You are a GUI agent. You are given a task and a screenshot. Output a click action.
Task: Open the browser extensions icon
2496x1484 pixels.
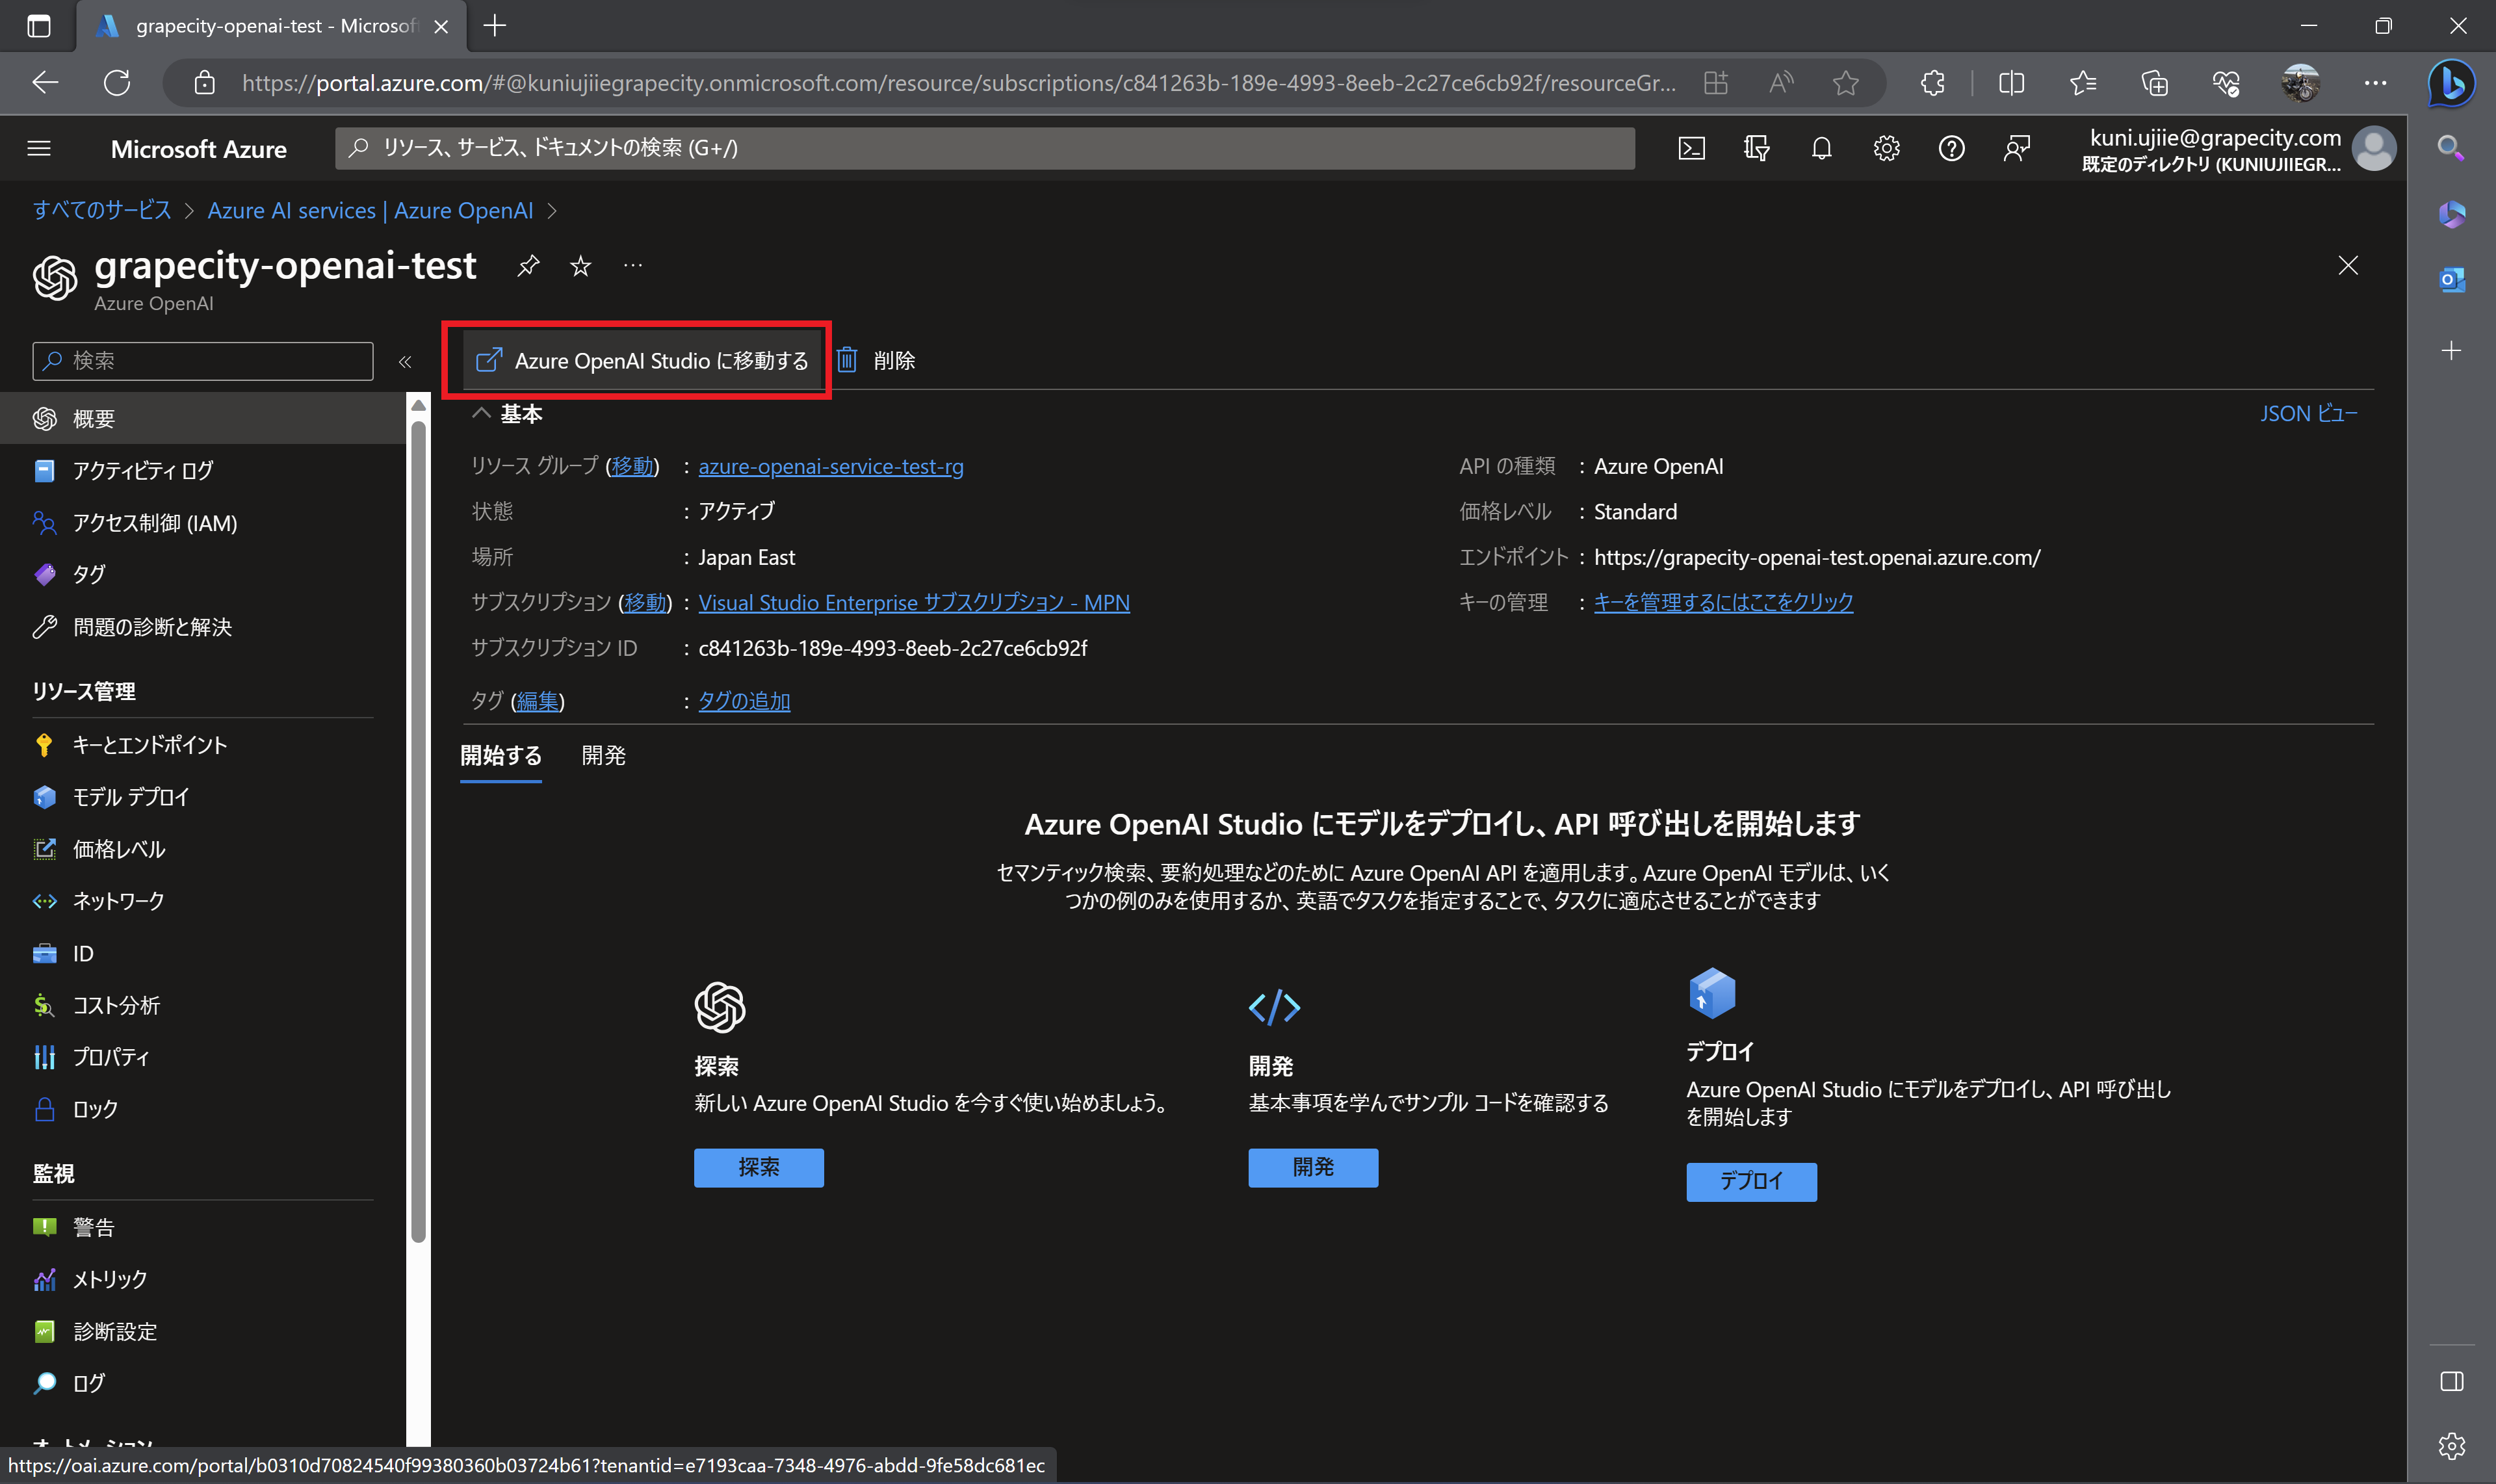(1932, 82)
